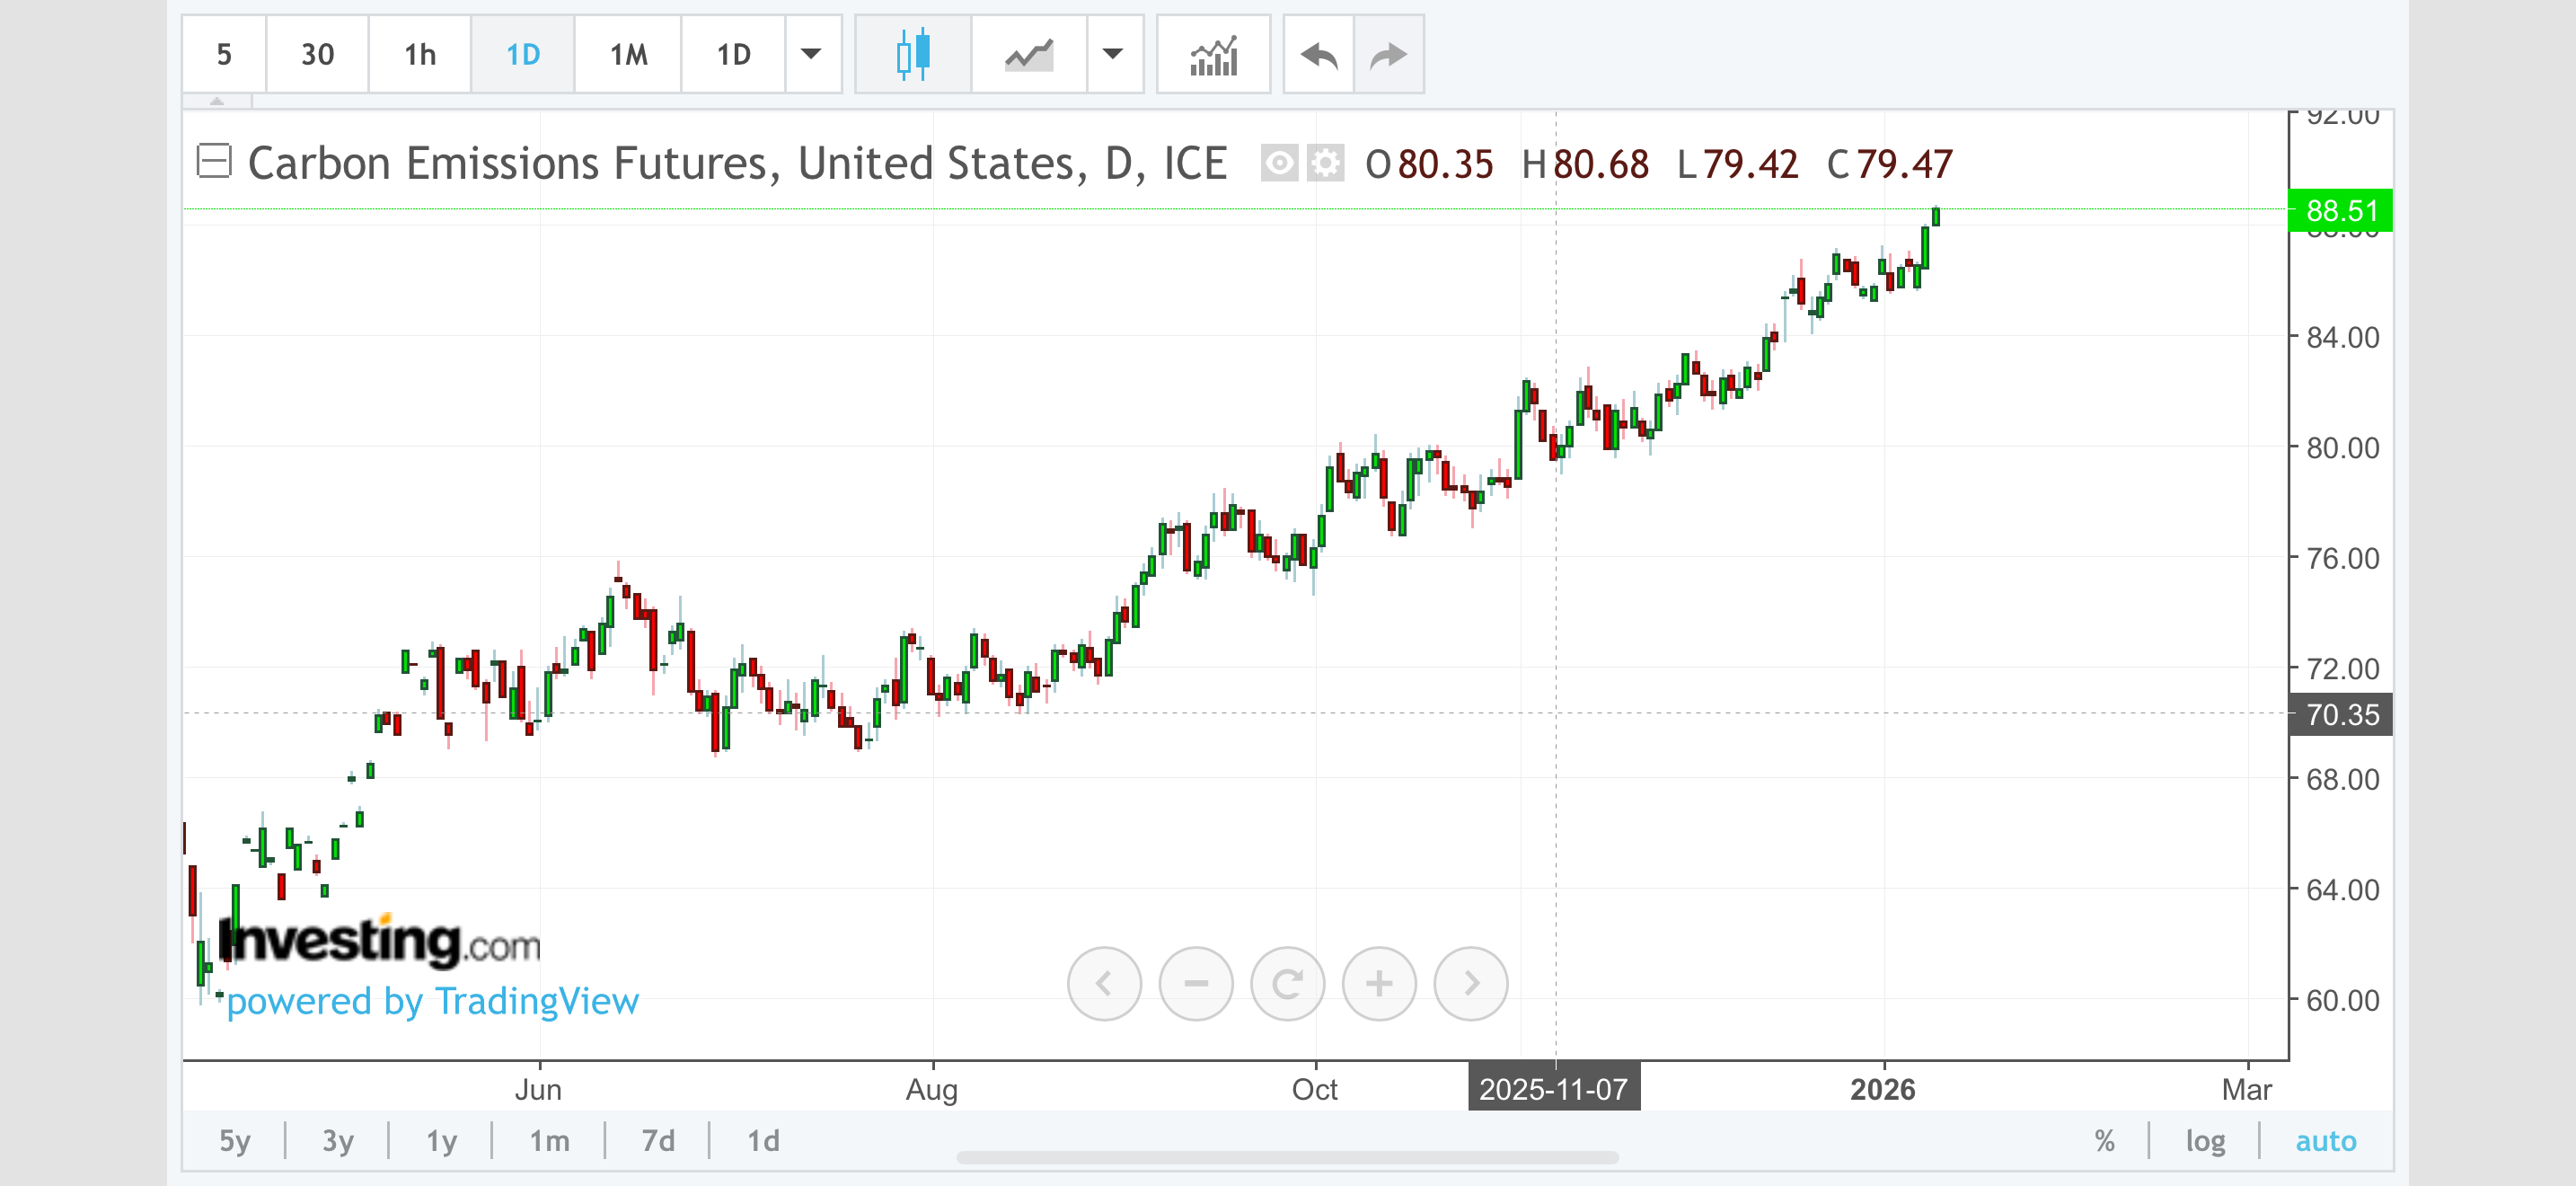Open the series settings gear icon
The image size is (2576, 1186).
[x=1325, y=163]
